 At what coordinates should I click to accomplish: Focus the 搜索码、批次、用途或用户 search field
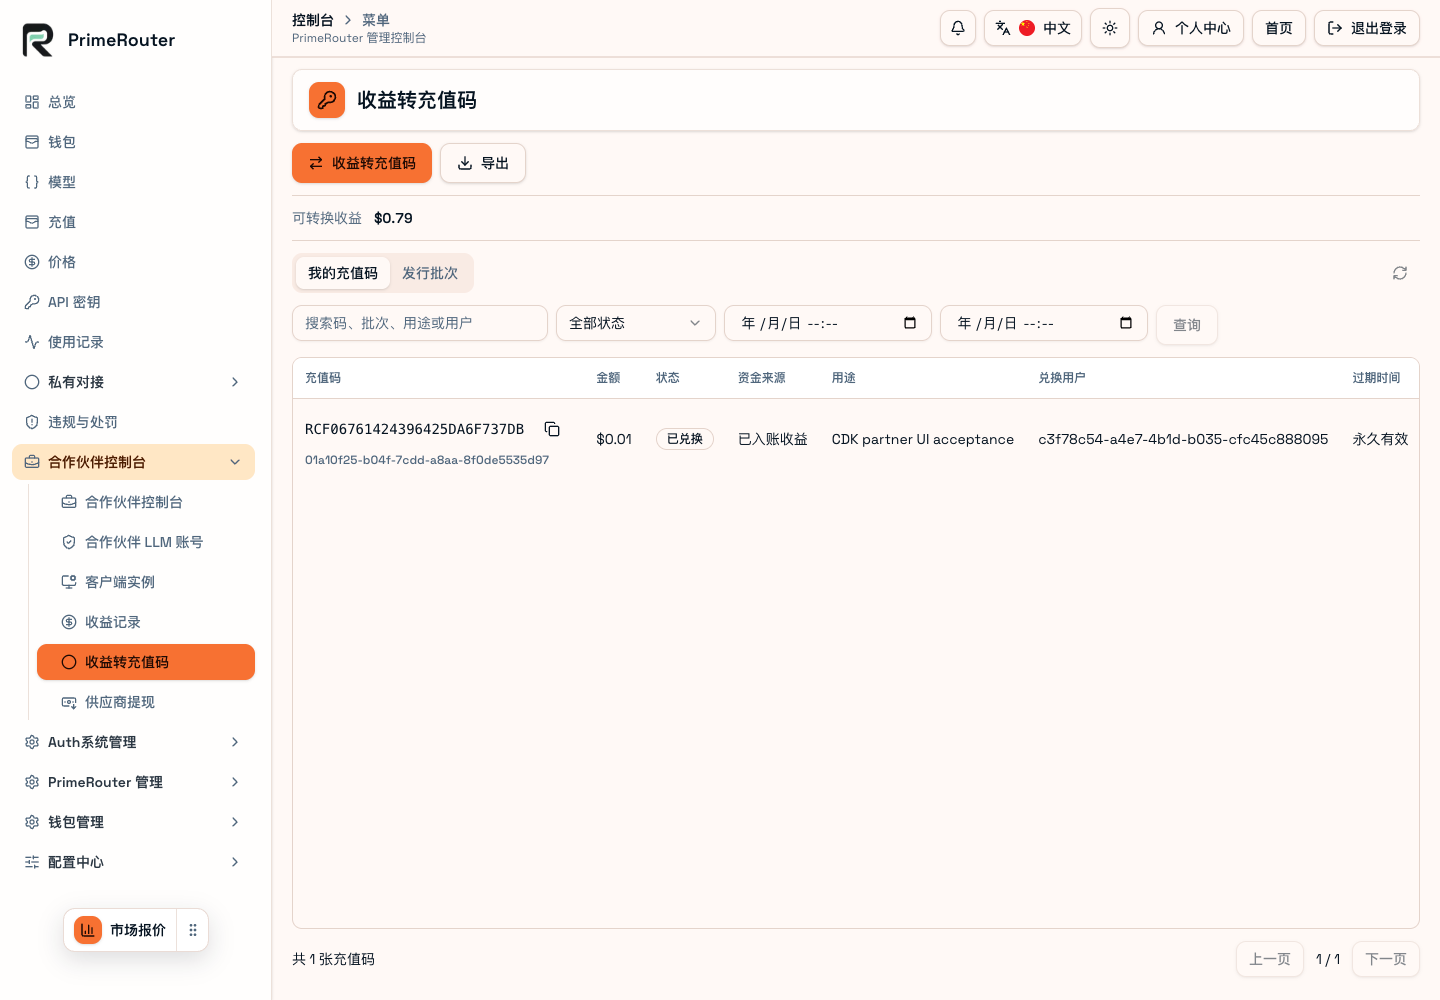pyautogui.click(x=420, y=323)
